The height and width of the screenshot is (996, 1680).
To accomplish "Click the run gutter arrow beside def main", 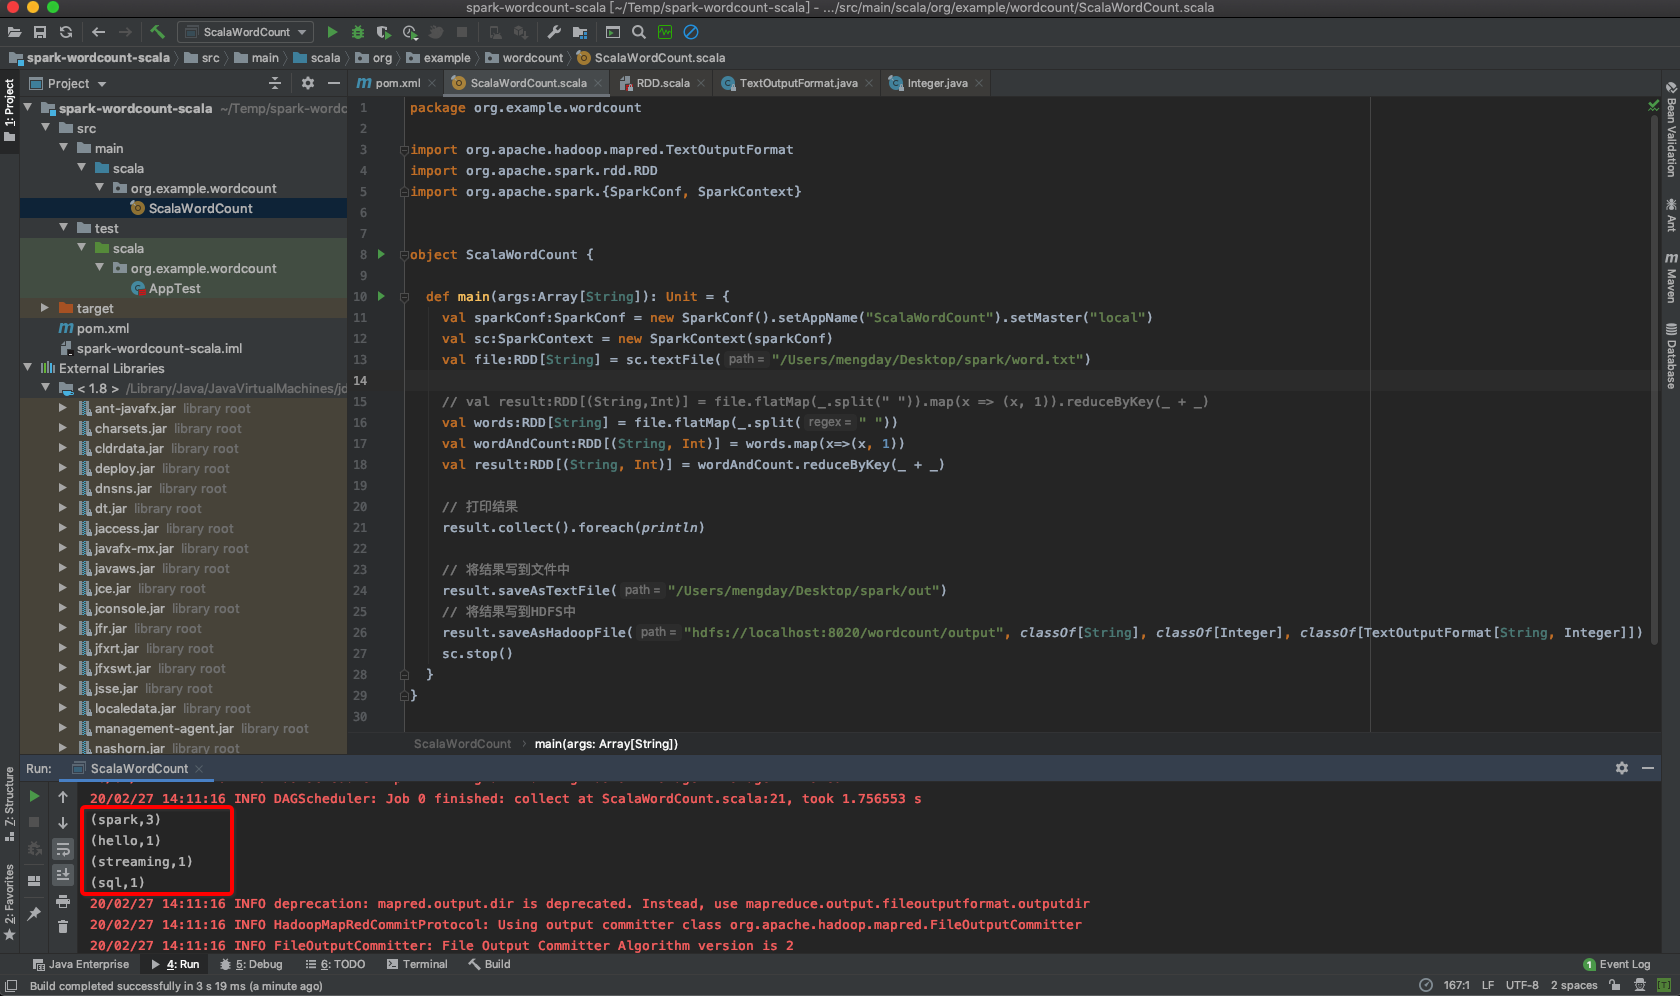I will (x=381, y=297).
